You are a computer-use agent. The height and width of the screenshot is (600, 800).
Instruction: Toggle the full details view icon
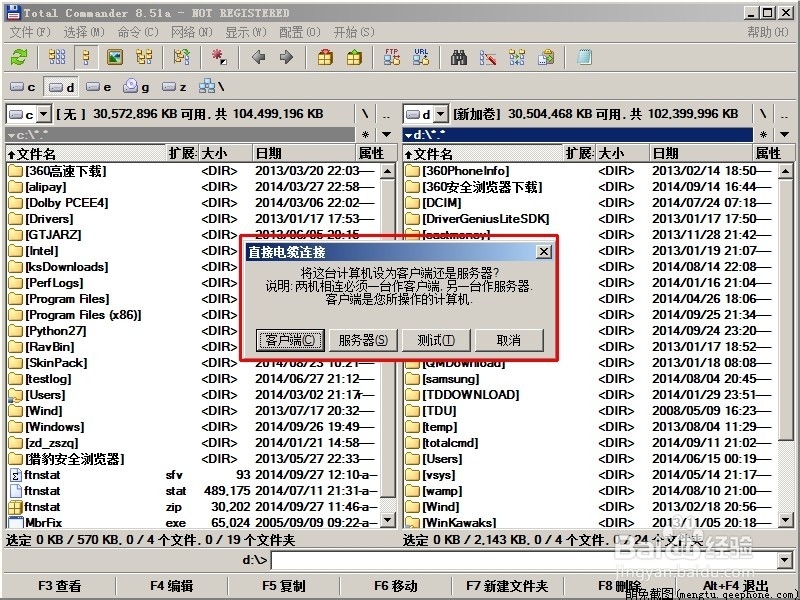(x=86, y=57)
